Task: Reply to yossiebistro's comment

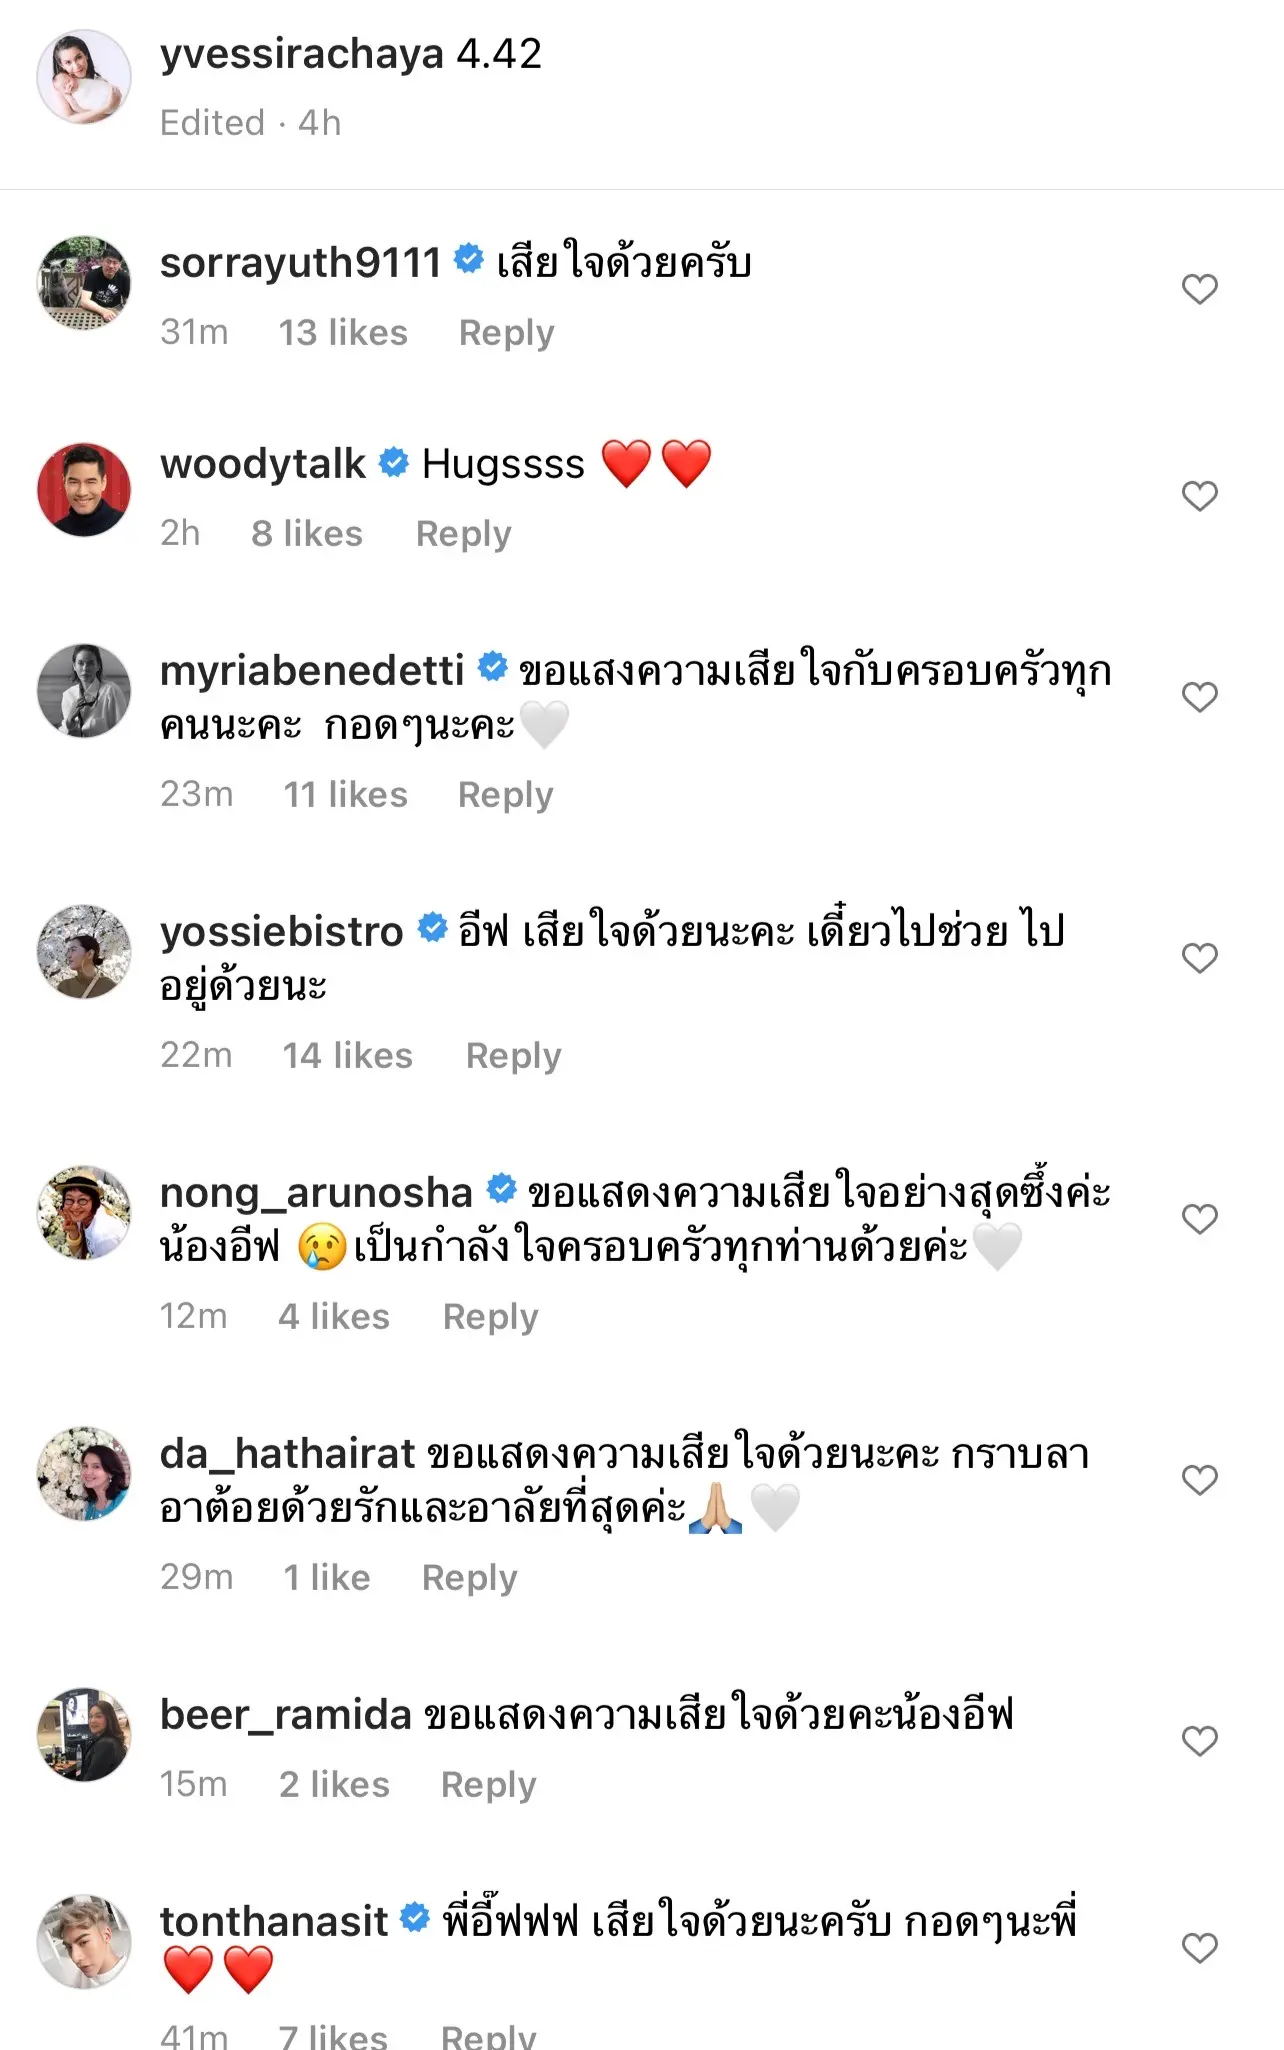Action: click(513, 1056)
